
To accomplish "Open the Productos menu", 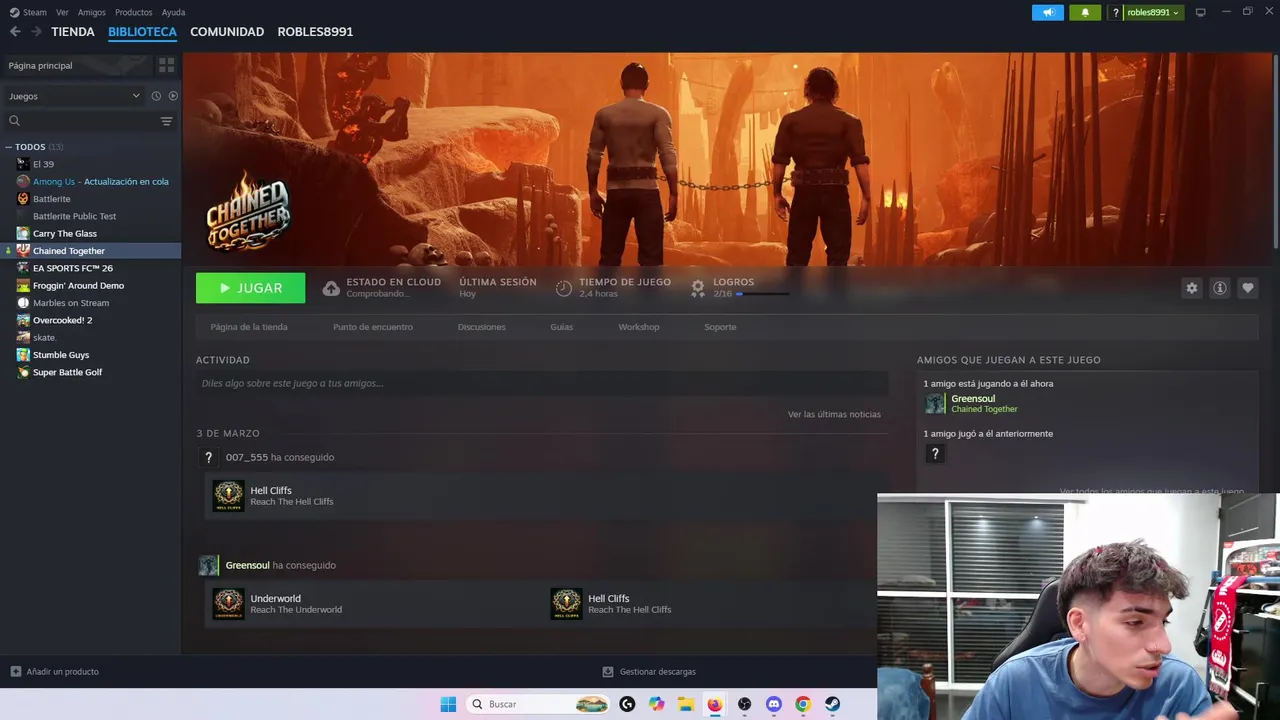I will tap(134, 12).
